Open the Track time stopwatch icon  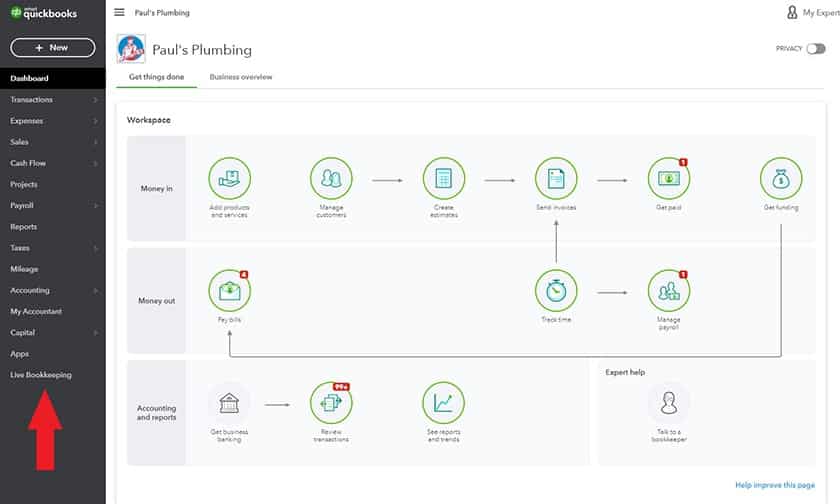556,291
